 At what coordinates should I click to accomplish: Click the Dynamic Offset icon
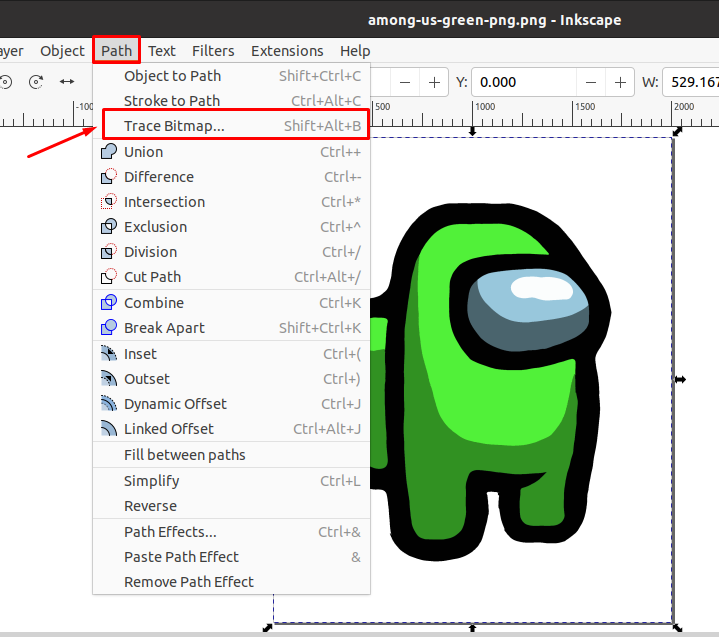109,404
